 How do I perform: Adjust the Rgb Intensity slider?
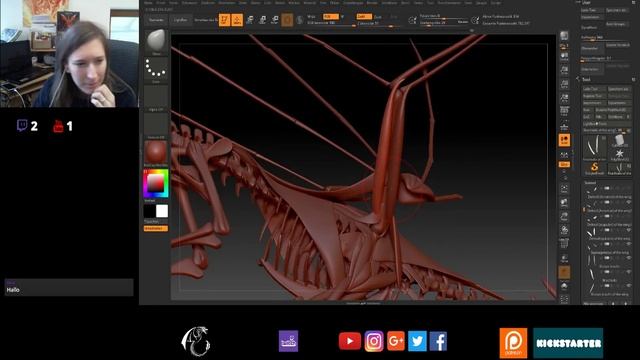(331, 23)
